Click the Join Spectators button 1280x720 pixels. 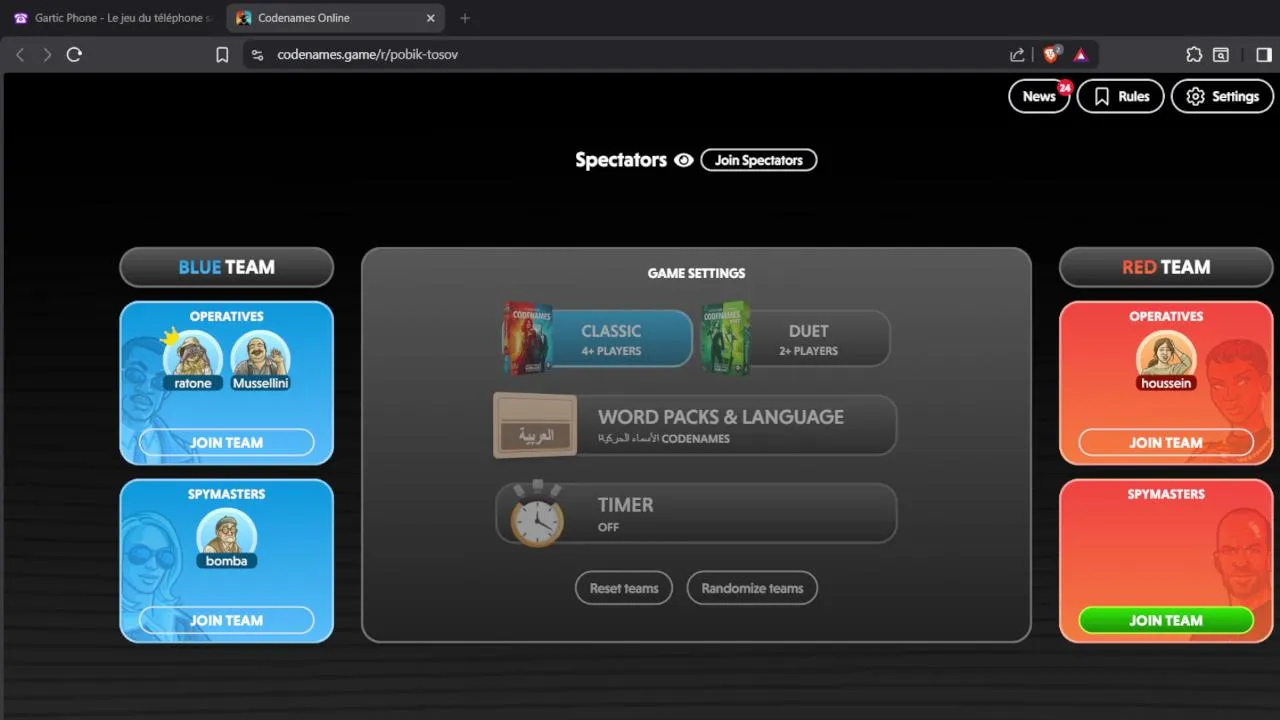pyautogui.click(x=758, y=160)
